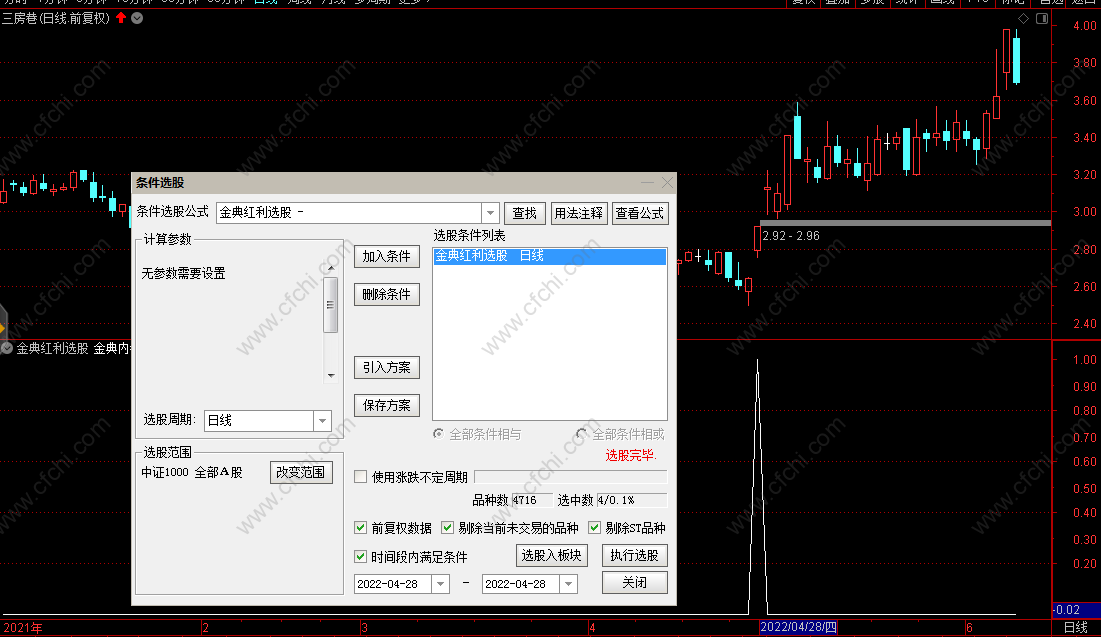Select 全部条件相与 radio button
This screenshot has width=1101, height=637.
pyautogui.click(x=439, y=434)
